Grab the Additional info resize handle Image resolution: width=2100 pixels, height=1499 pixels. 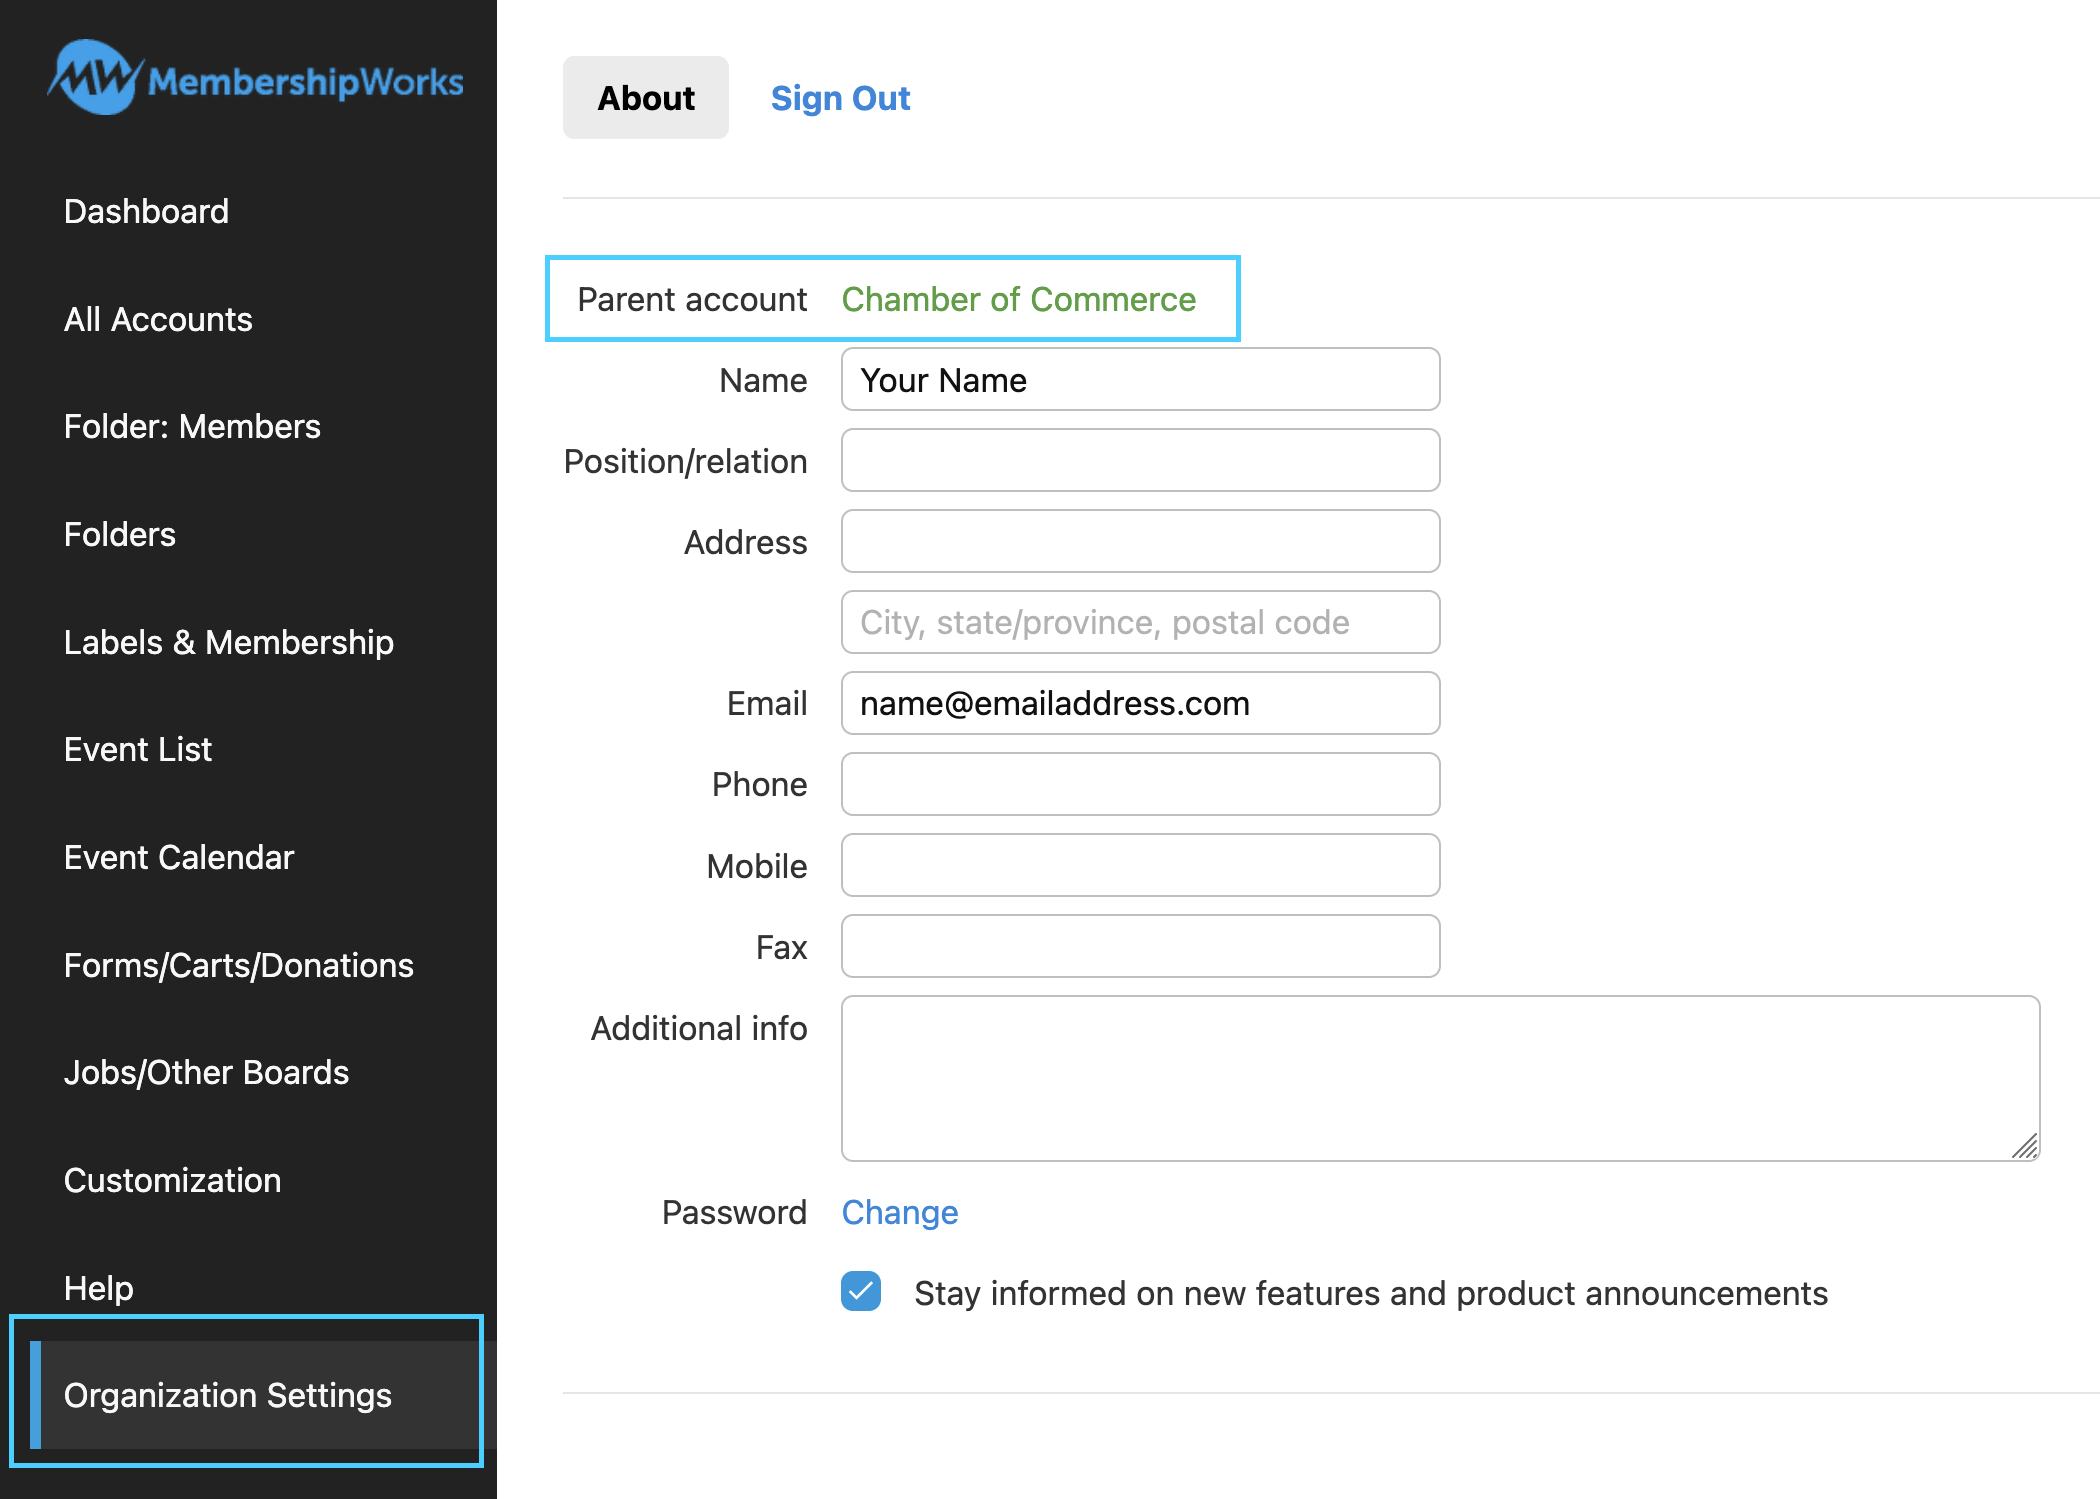[2025, 1146]
